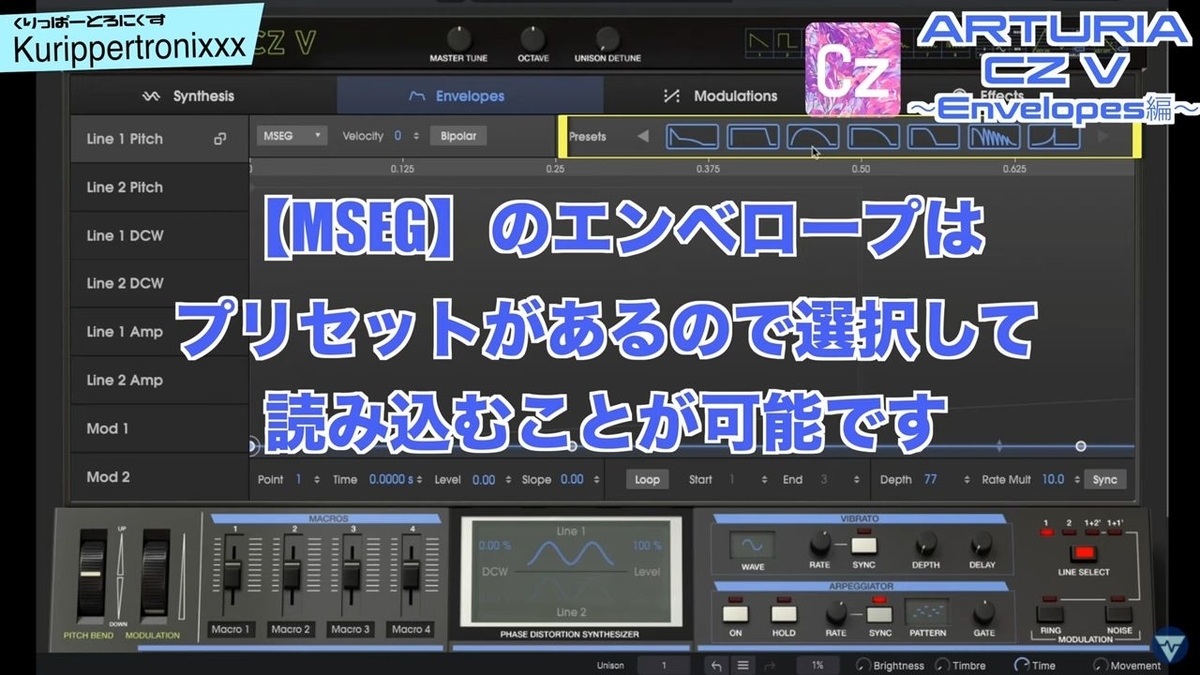The width and height of the screenshot is (1200, 675).
Task: Toggle the Bipolar button
Action: pyautogui.click(x=459, y=136)
